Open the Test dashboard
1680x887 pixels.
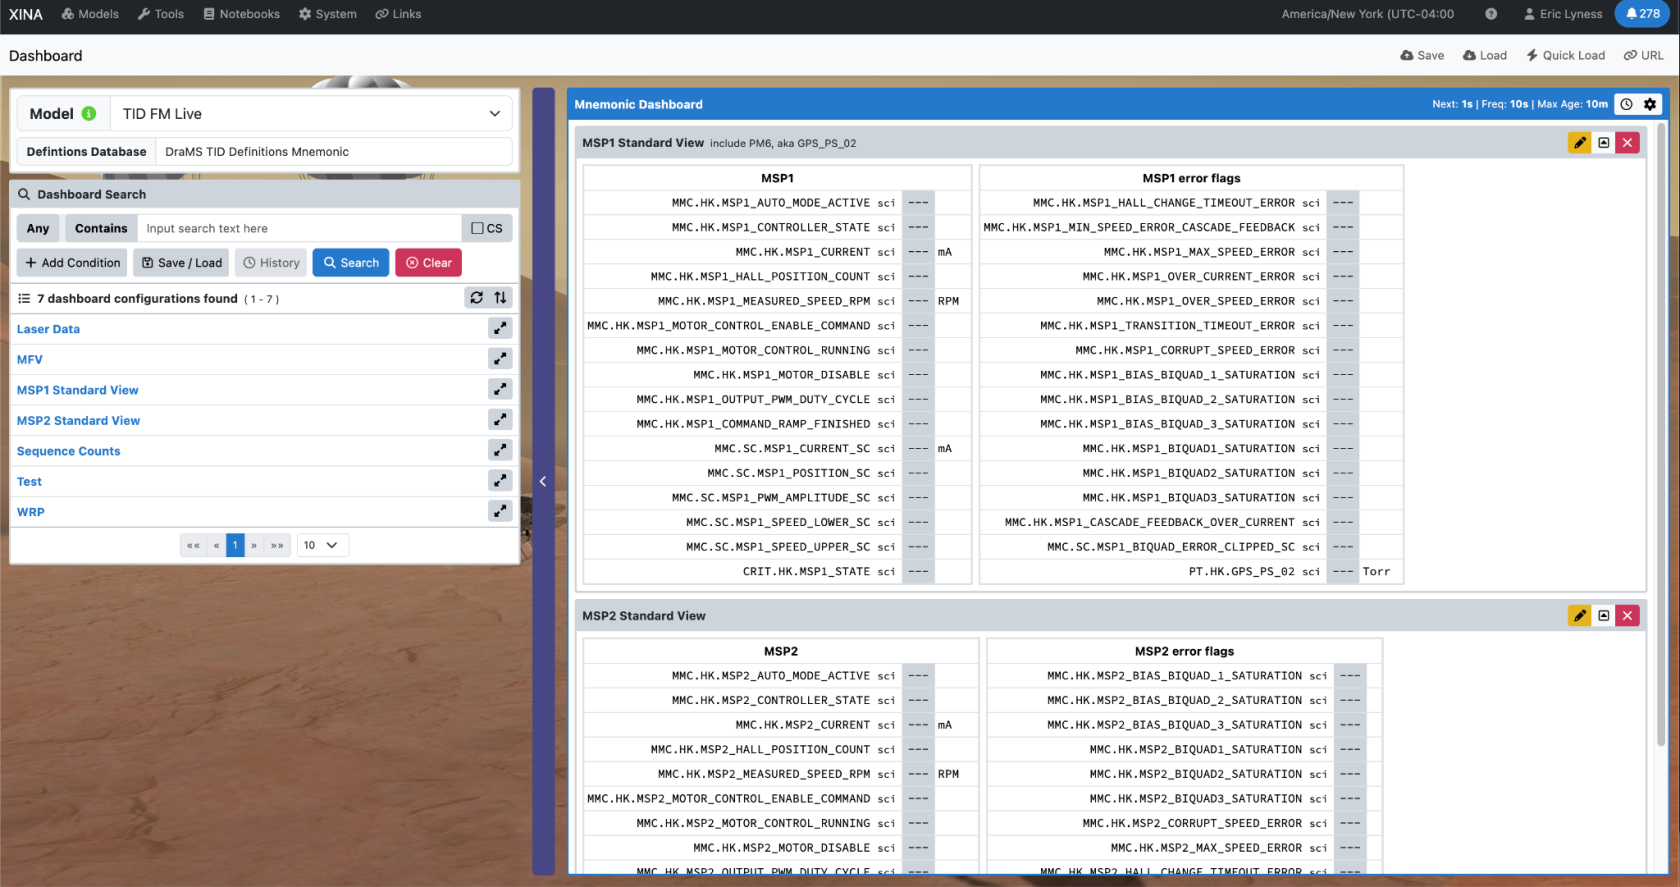tap(29, 482)
